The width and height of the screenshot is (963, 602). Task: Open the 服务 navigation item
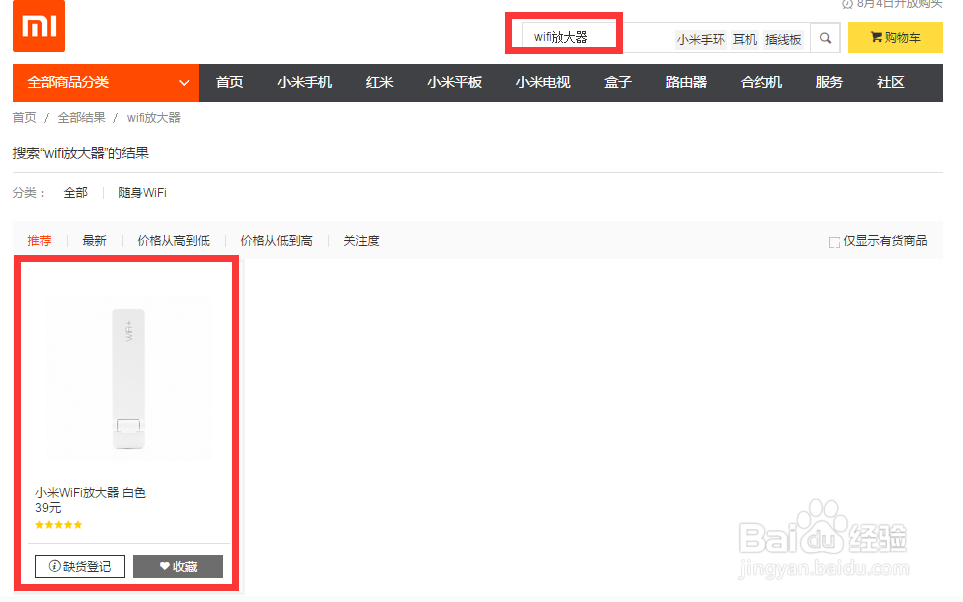click(x=829, y=82)
